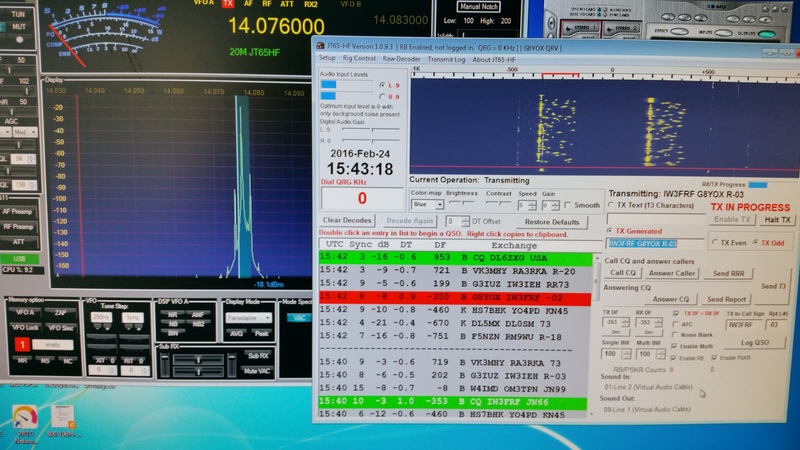The height and width of the screenshot is (450, 800).
Task: Open the About JT65-HF menu
Action: pos(493,60)
